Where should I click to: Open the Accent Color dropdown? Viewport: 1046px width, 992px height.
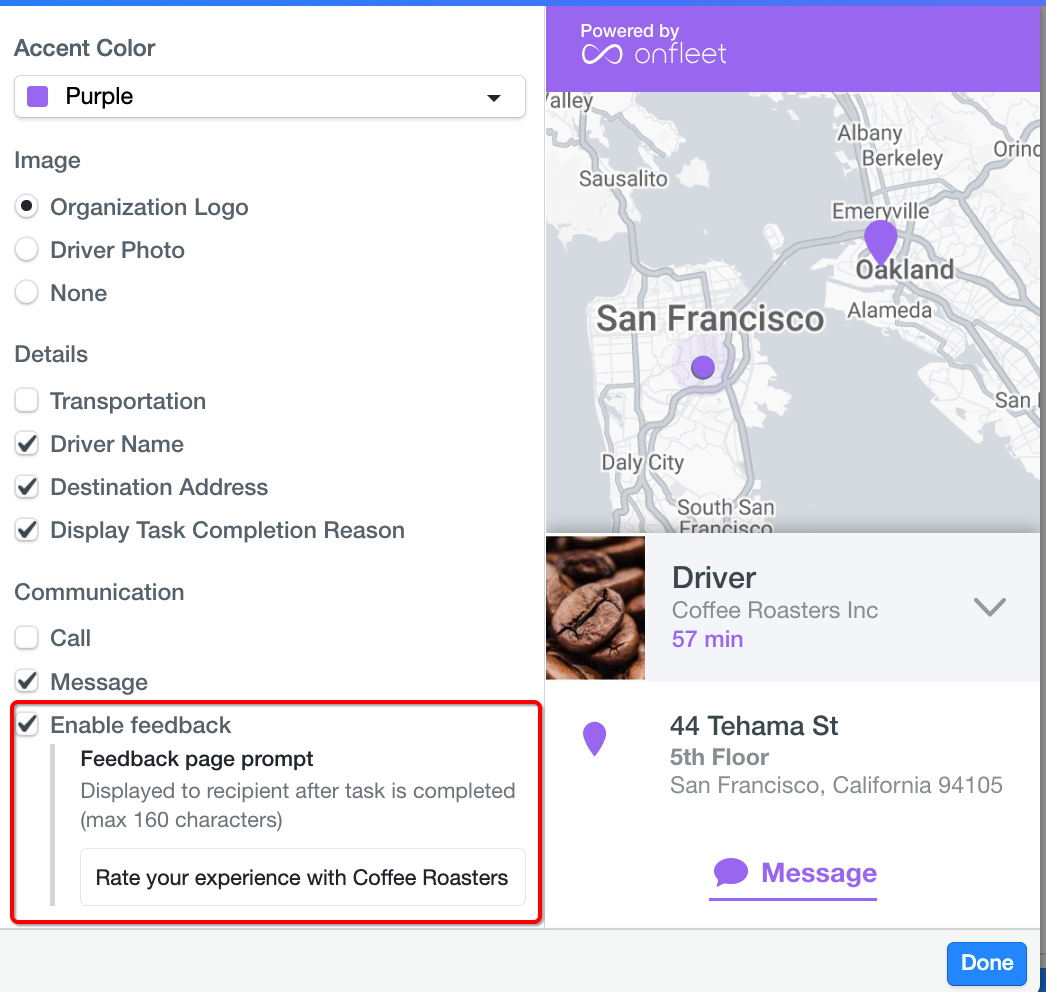pyautogui.click(x=270, y=97)
